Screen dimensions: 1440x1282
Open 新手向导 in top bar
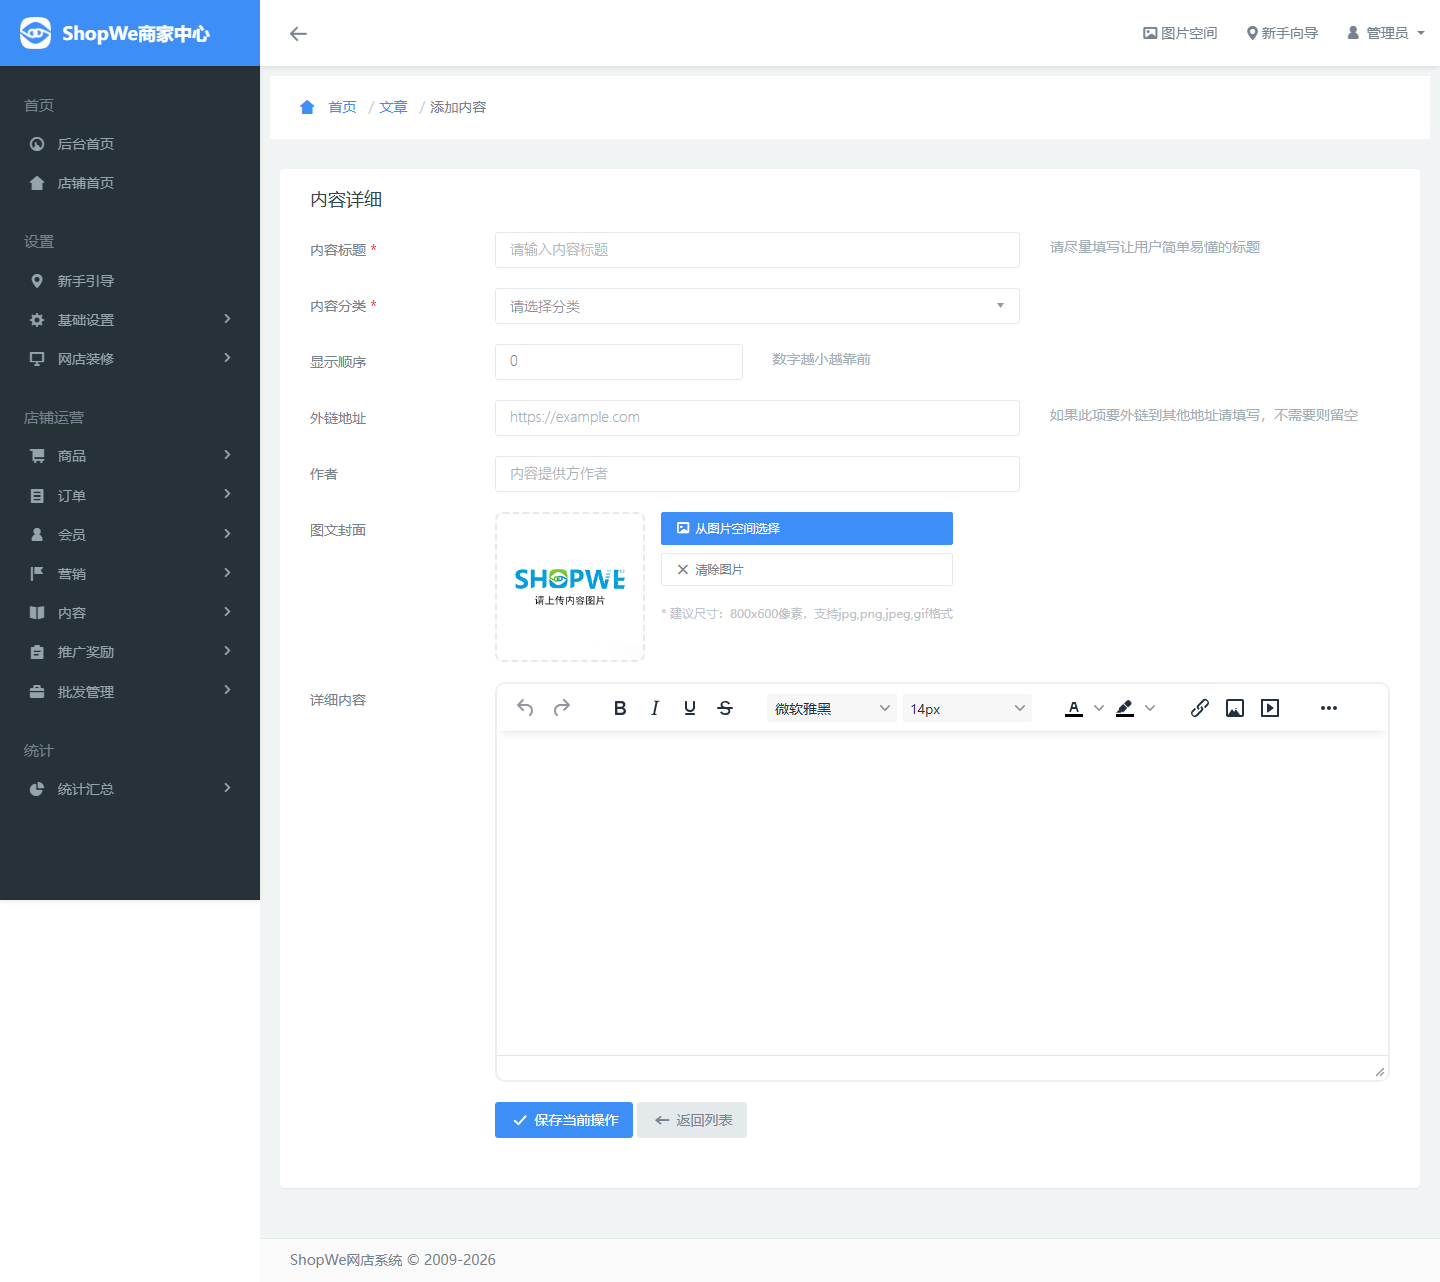[1282, 33]
